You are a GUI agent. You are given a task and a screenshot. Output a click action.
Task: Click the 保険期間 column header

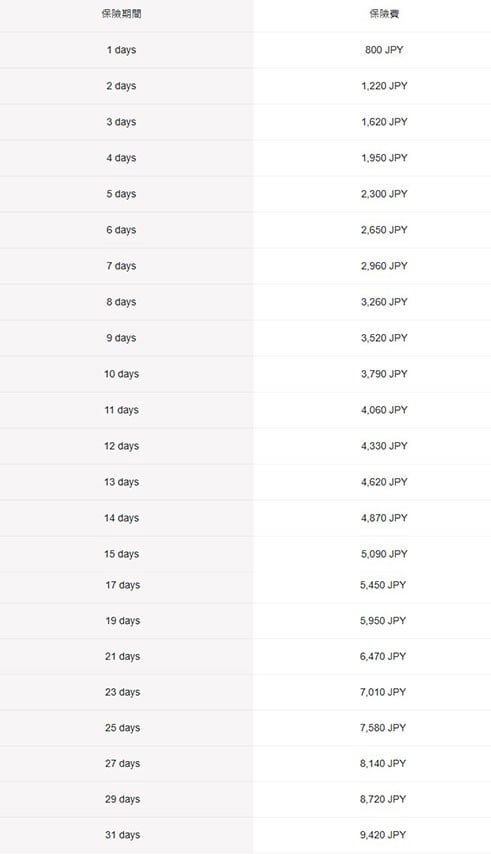pyautogui.click(x=121, y=14)
